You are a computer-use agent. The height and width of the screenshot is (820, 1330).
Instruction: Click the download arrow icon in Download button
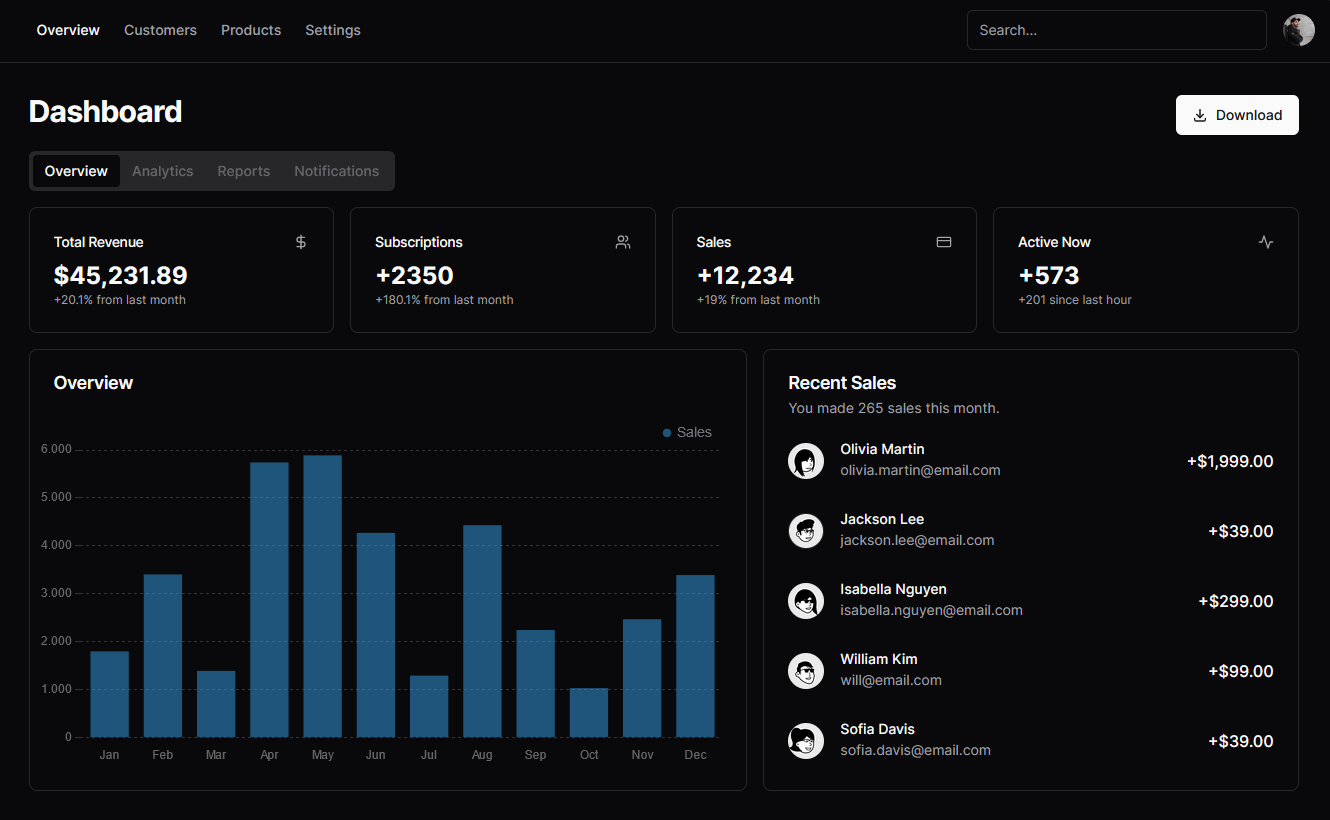pyautogui.click(x=1199, y=115)
